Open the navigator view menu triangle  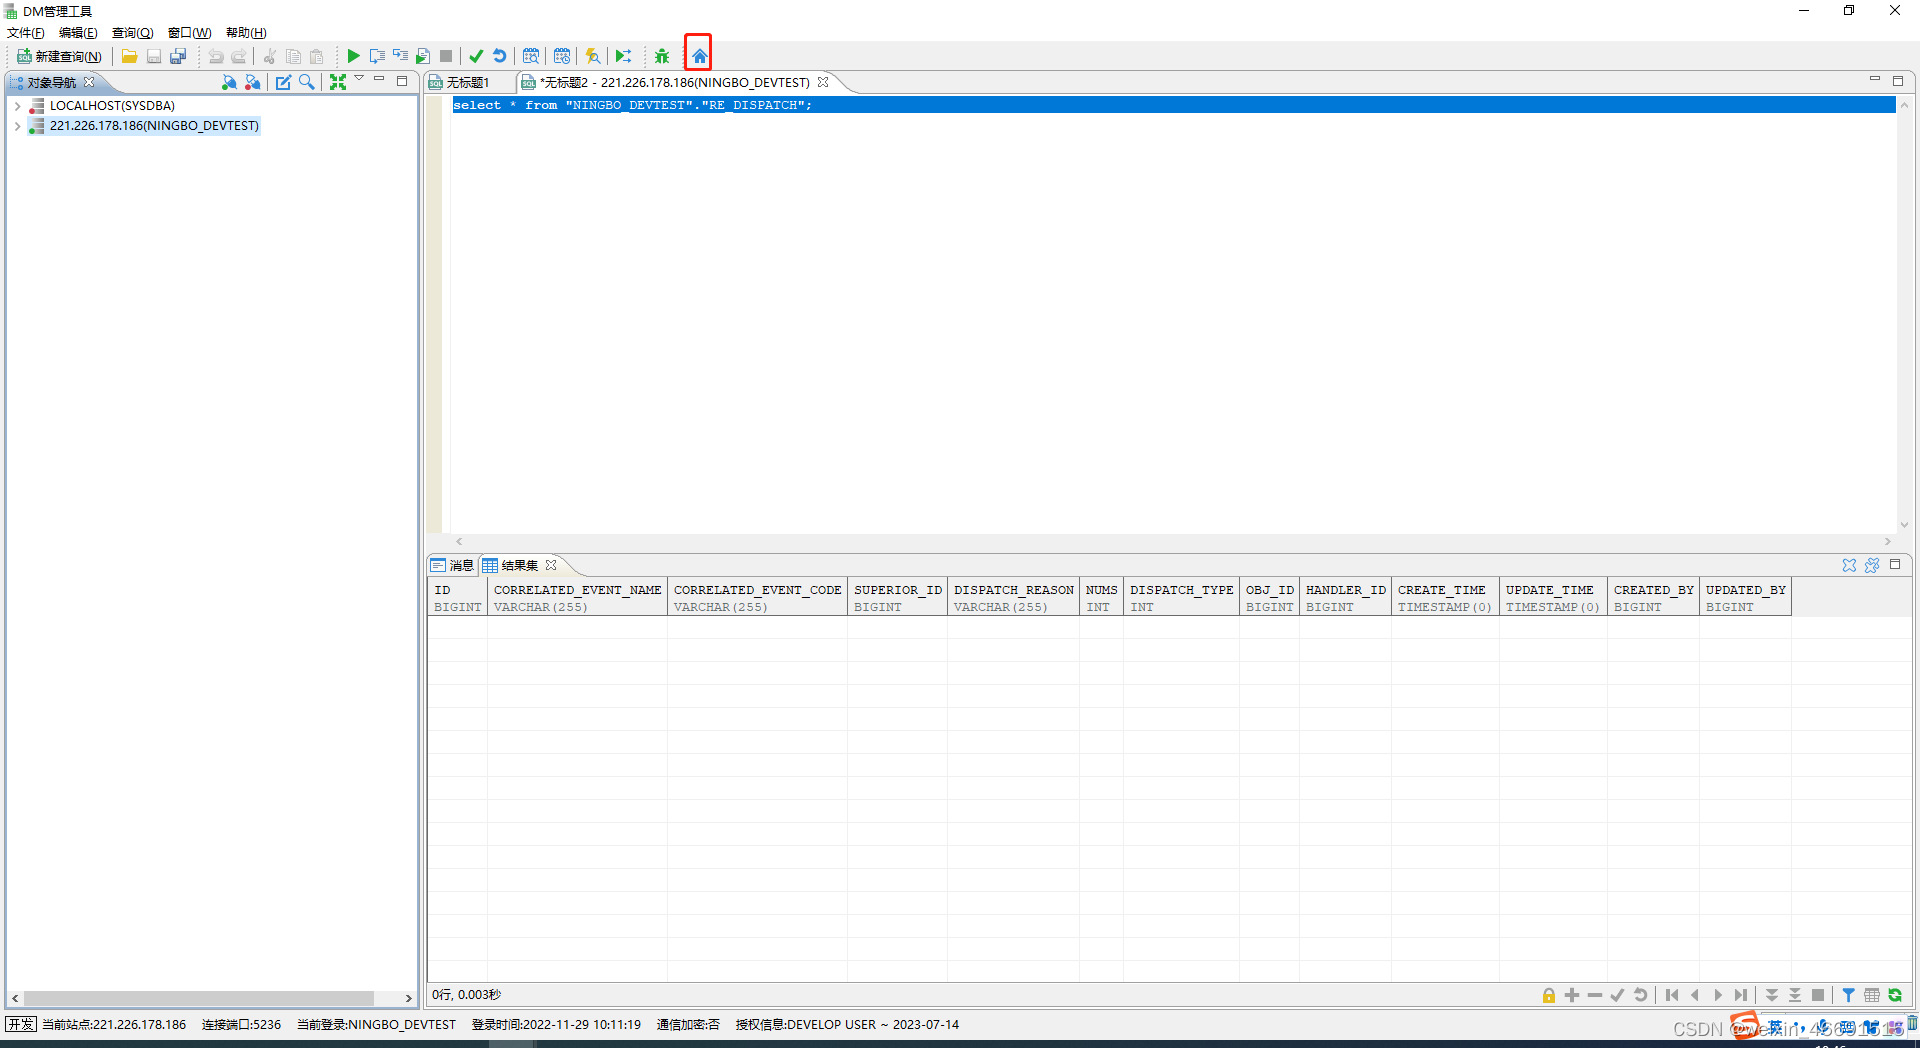tap(359, 79)
